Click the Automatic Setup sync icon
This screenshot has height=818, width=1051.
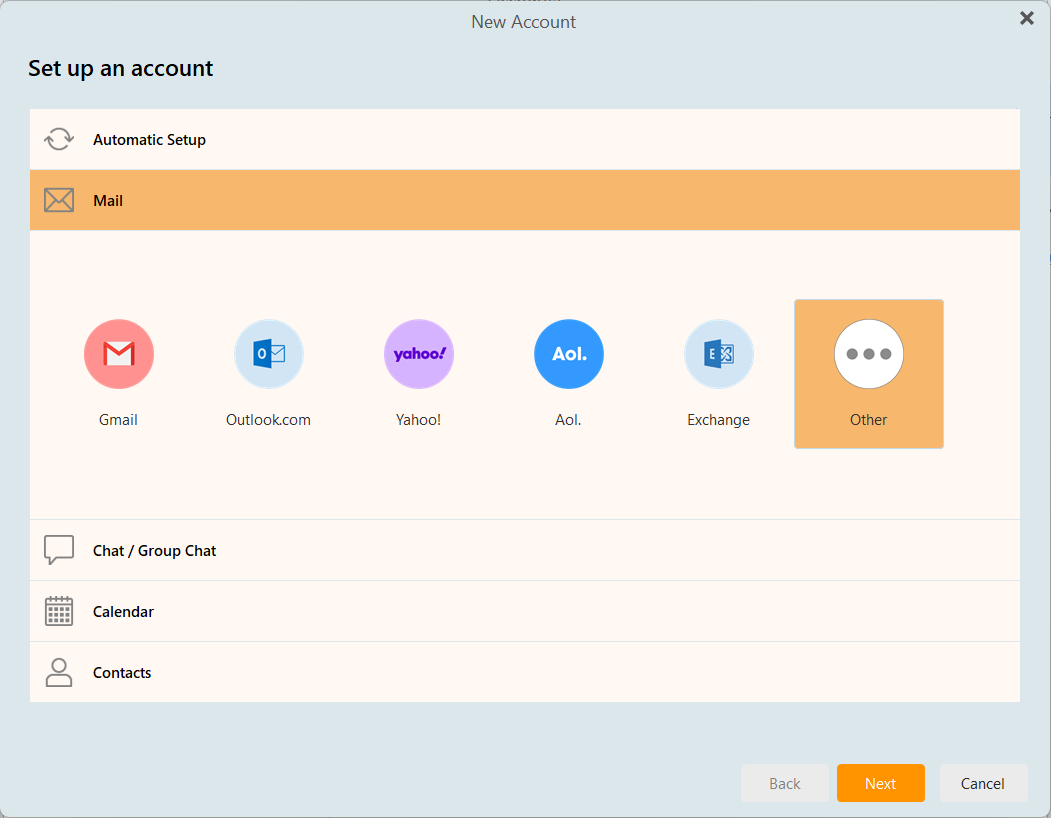[59, 139]
